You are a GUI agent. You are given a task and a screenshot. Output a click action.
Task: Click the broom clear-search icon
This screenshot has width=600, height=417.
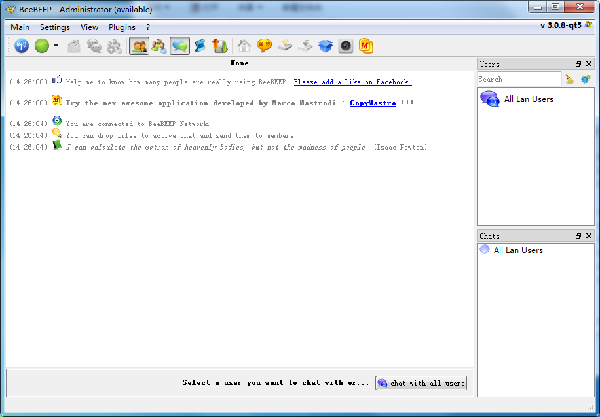pos(569,79)
